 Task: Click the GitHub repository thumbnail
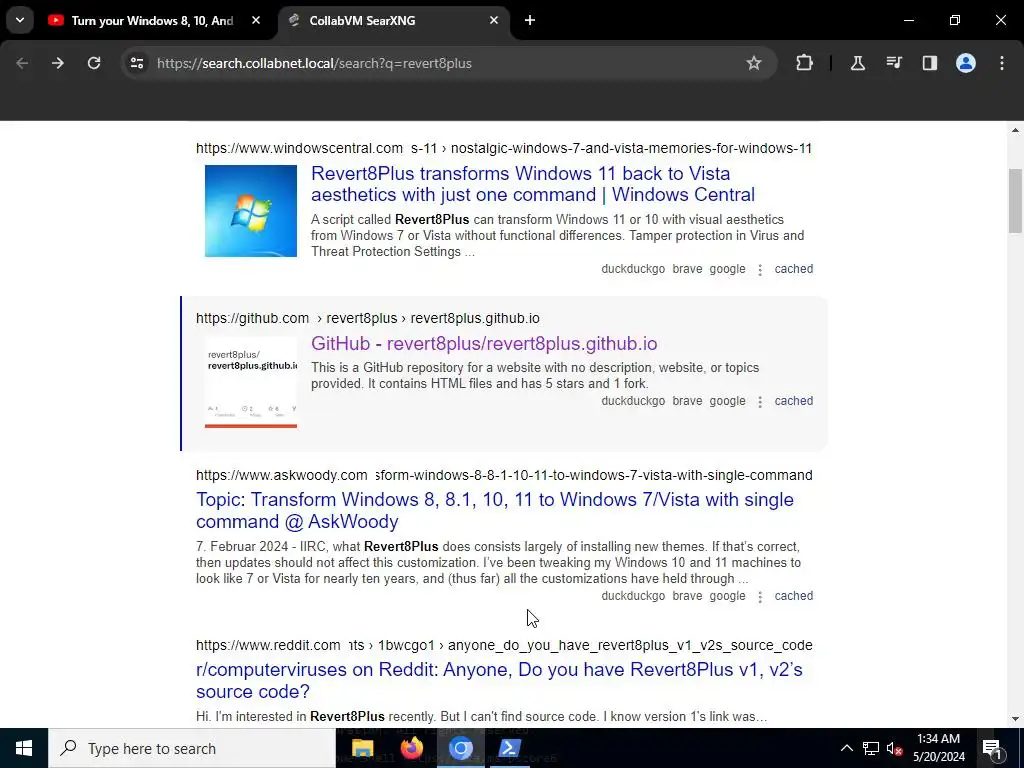[251, 382]
